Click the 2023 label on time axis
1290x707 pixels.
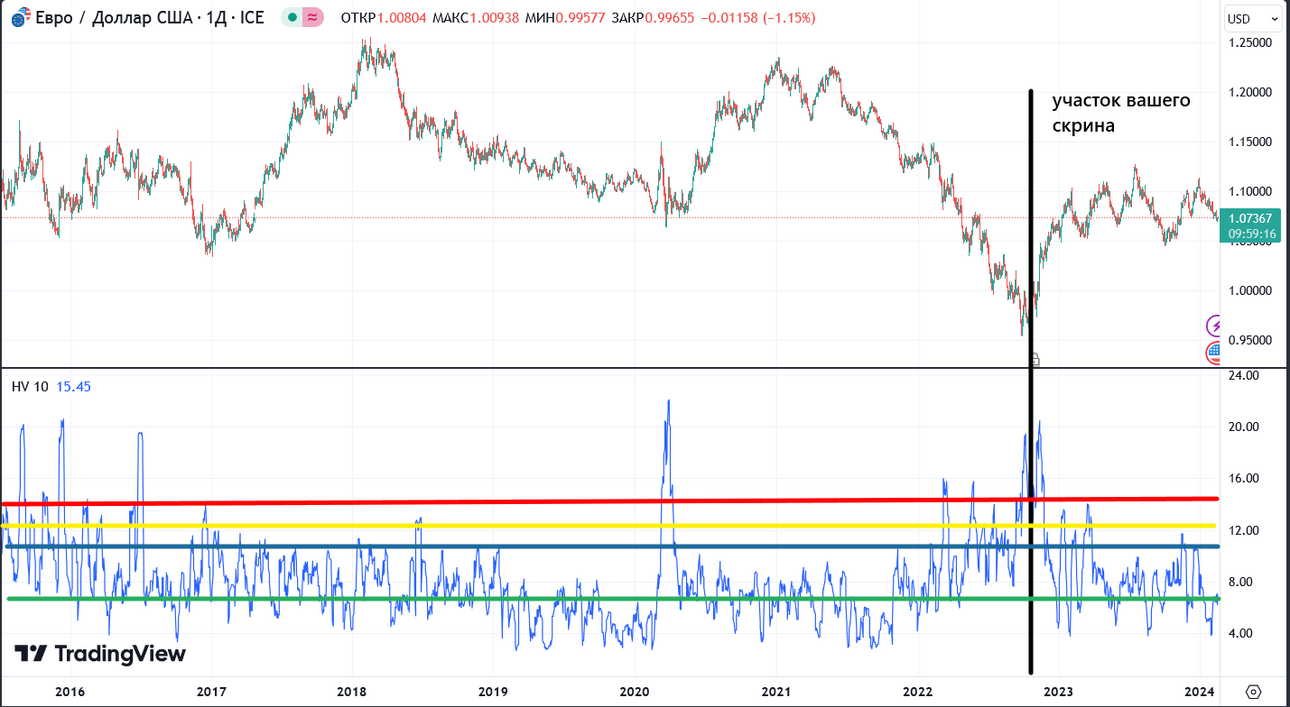click(1058, 691)
